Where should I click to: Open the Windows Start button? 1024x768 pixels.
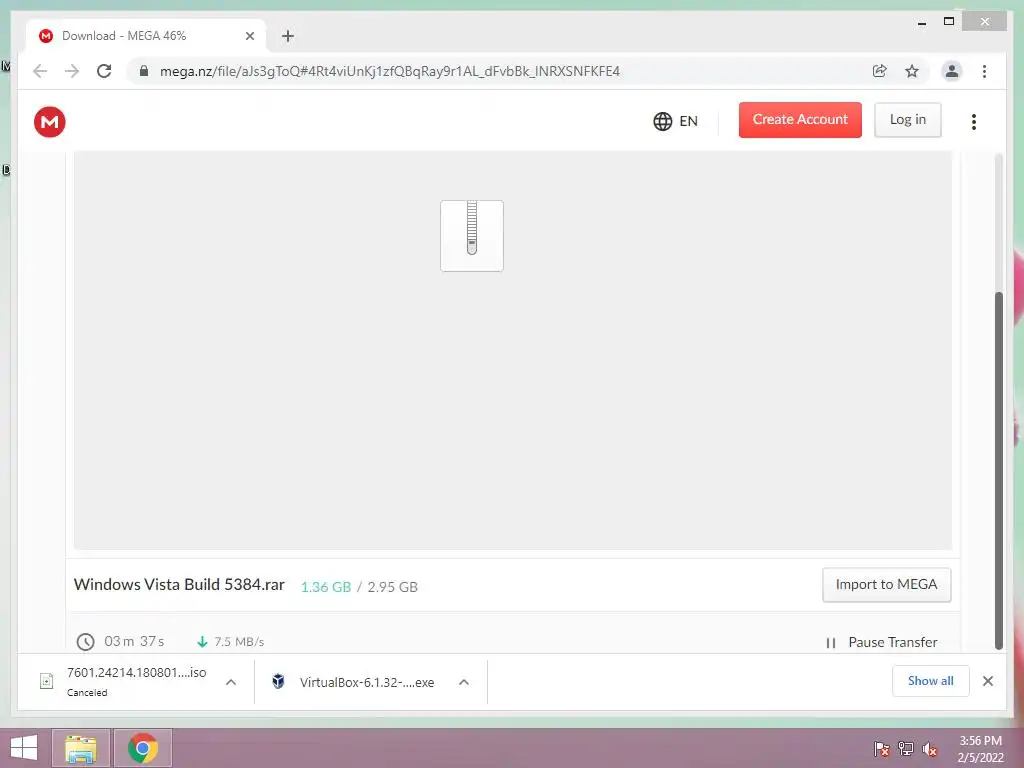click(x=24, y=748)
